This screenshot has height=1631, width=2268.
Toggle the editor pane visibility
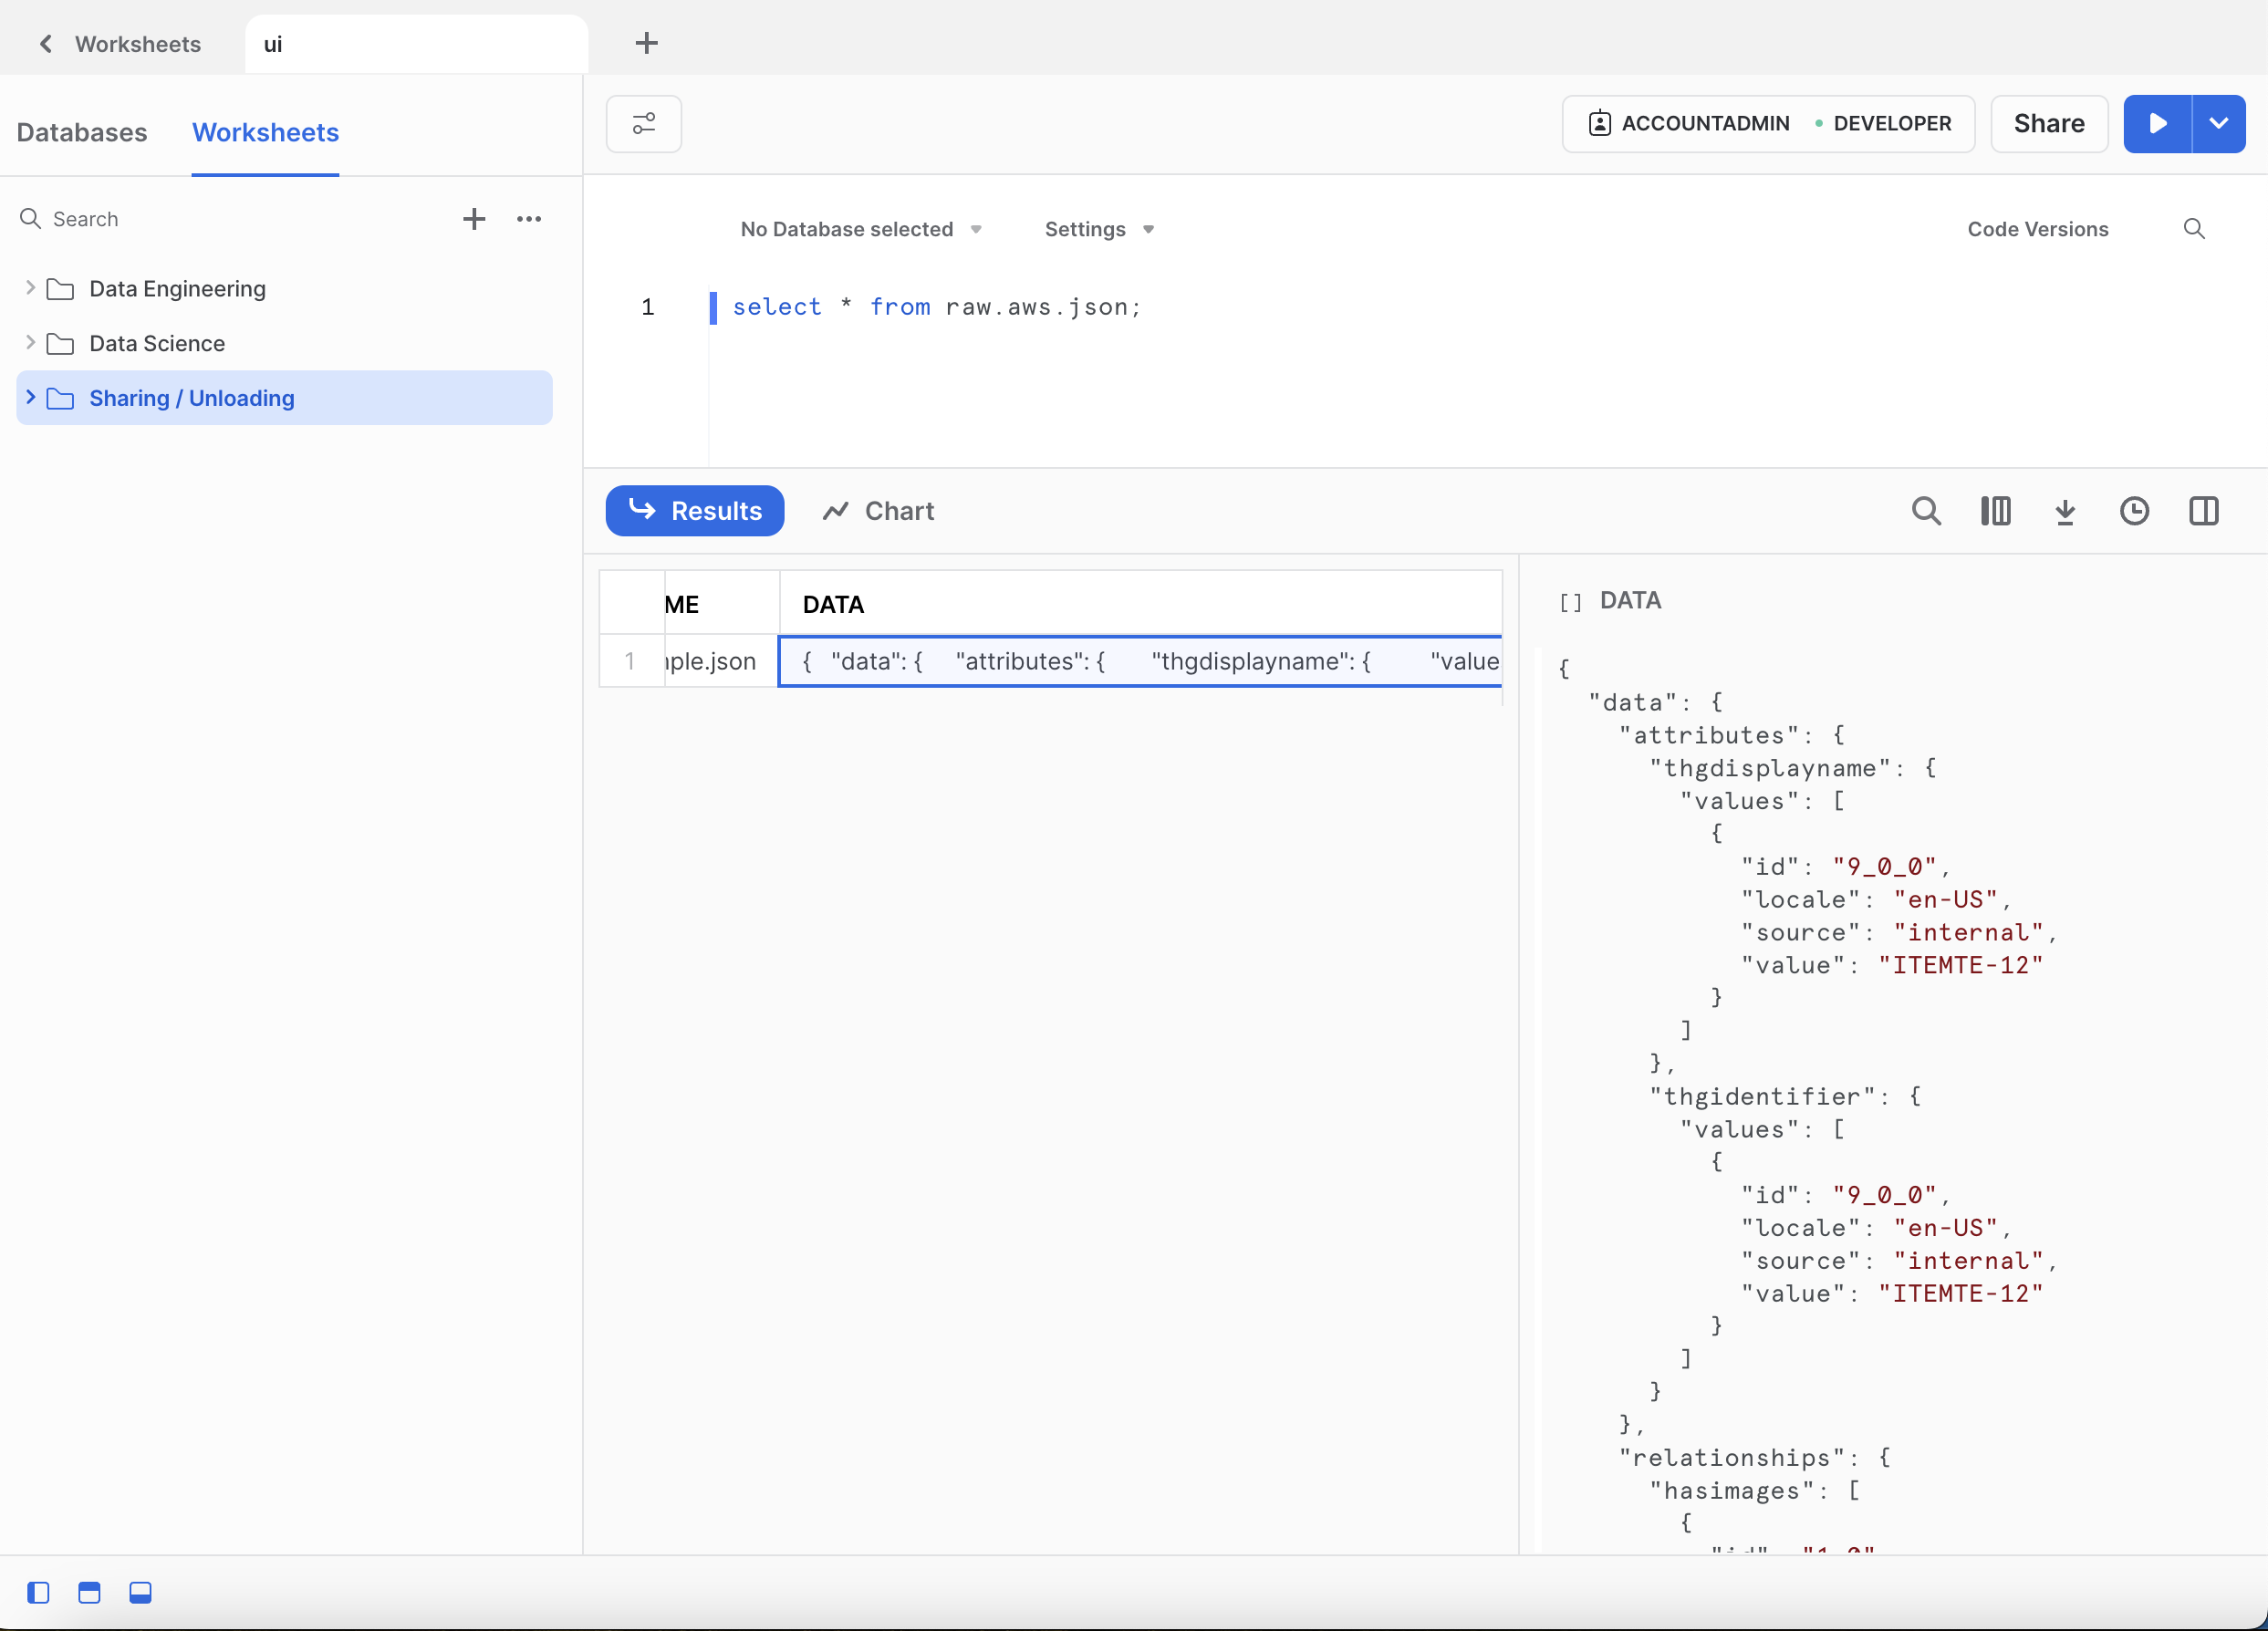89,1592
